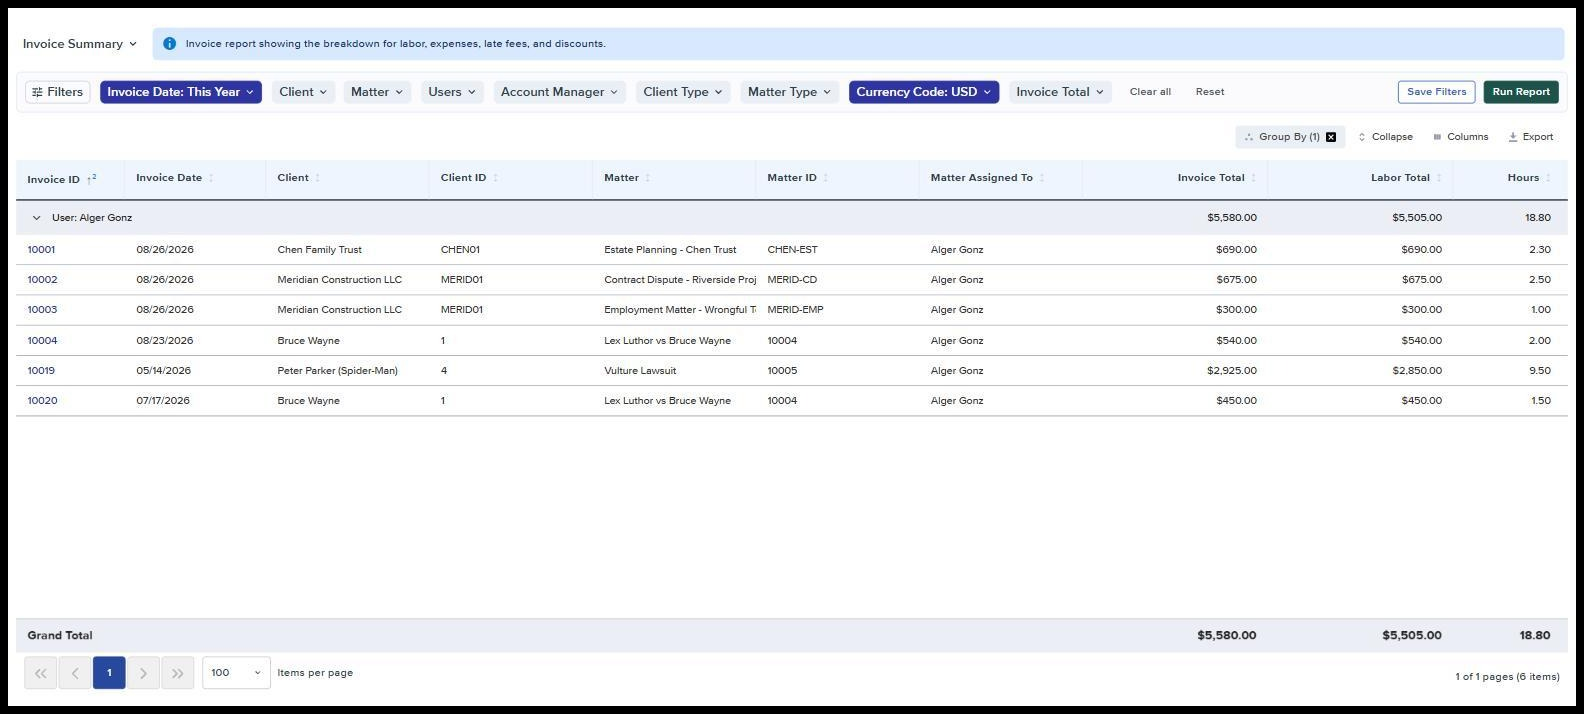Click the Export download button
The height and width of the screenshot is (714, 1584).
pos(1530,137)
